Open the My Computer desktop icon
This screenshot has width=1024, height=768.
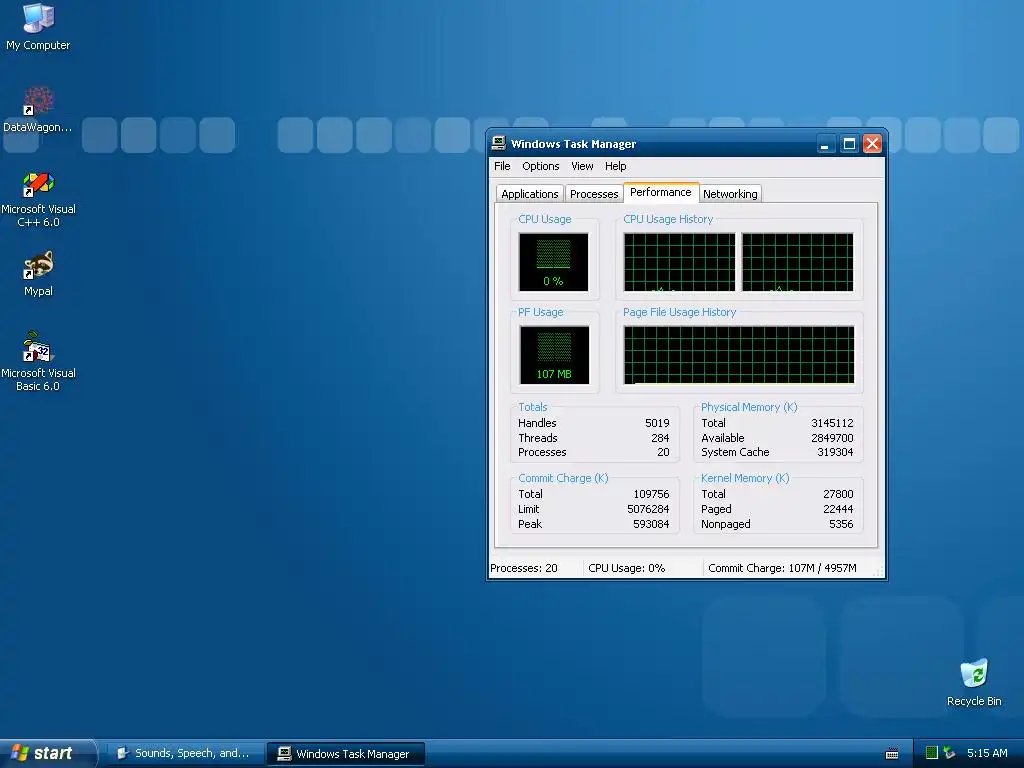point(39,26)
